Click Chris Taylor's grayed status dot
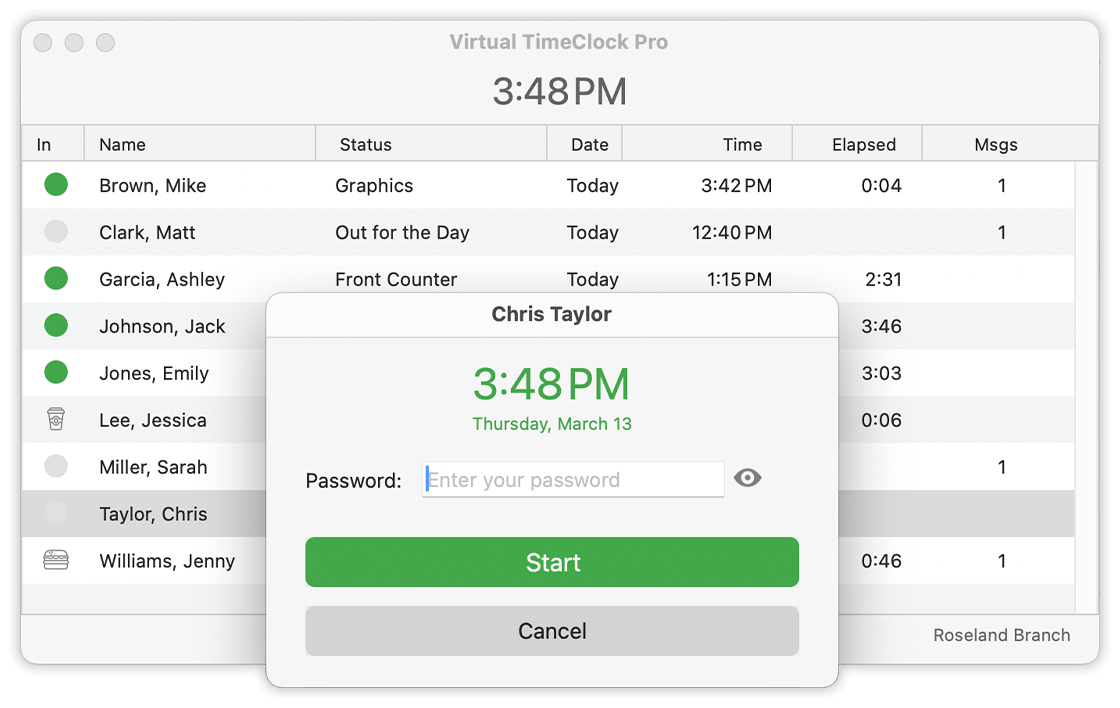This screenshot has height=708, width=1120. pos(56,513)
